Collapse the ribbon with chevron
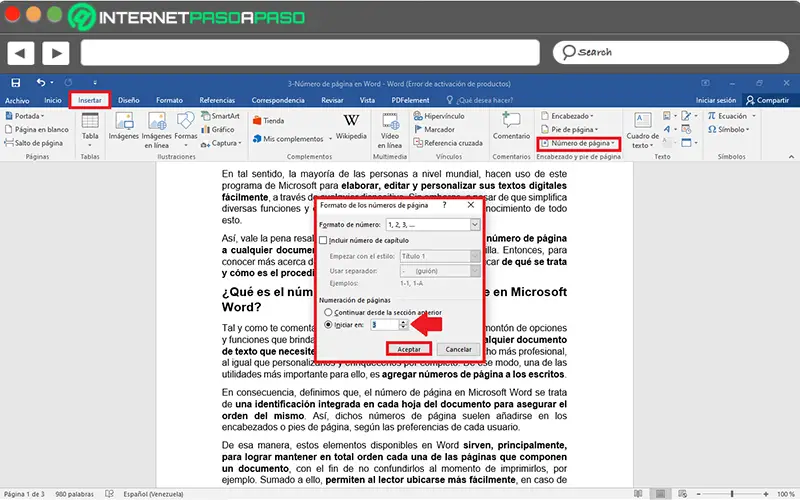The width and height of the screenshot is (800, 500). (791, 157)
